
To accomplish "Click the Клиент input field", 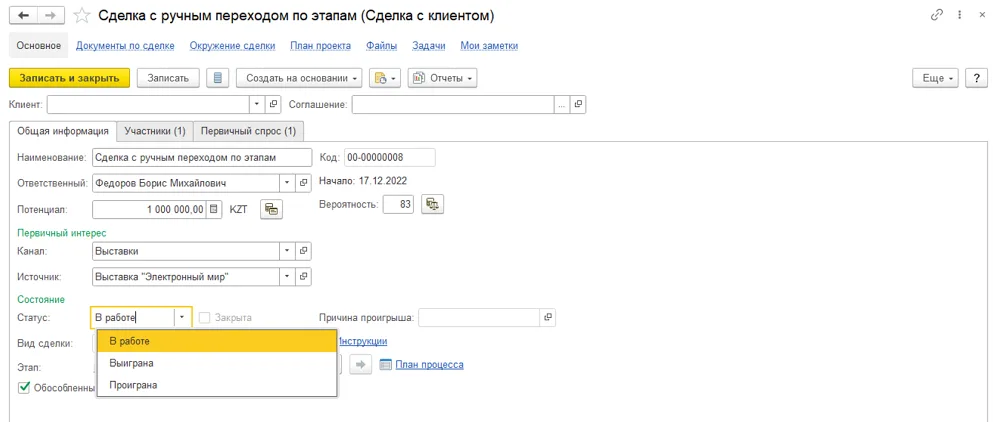I will click(148, 104).
